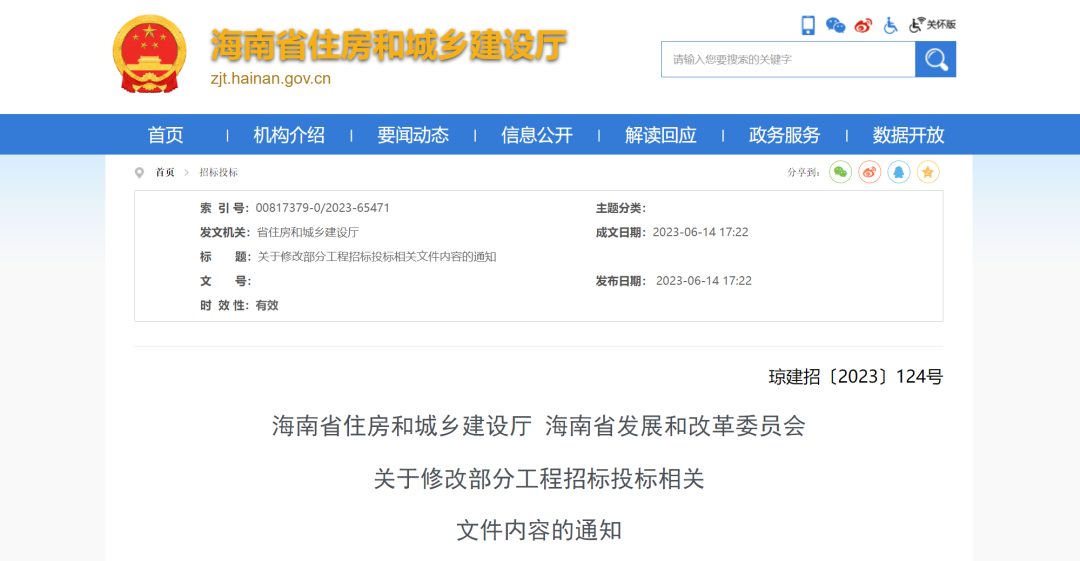
Task: Click heading line 关于修改部分工程招标投标相关
Action: tap(539, 478)
